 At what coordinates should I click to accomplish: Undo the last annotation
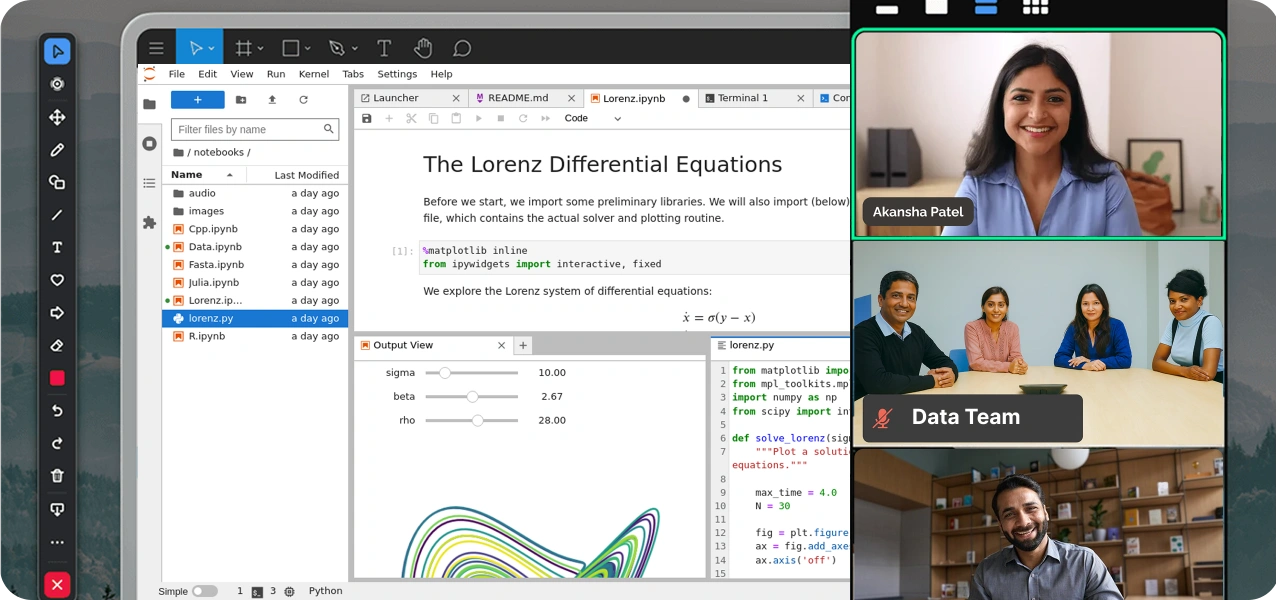[57, 411]
